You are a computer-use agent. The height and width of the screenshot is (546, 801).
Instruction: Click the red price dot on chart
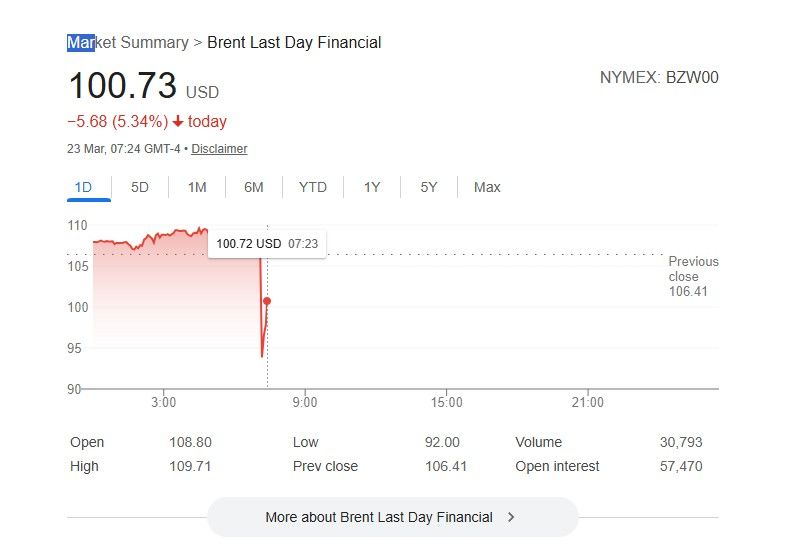pos(267,301)
